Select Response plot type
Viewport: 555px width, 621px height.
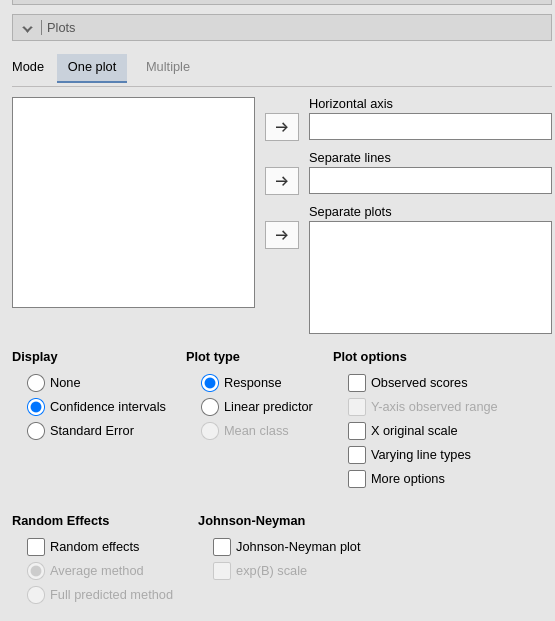pyautogui.click(x=210, y=383)
